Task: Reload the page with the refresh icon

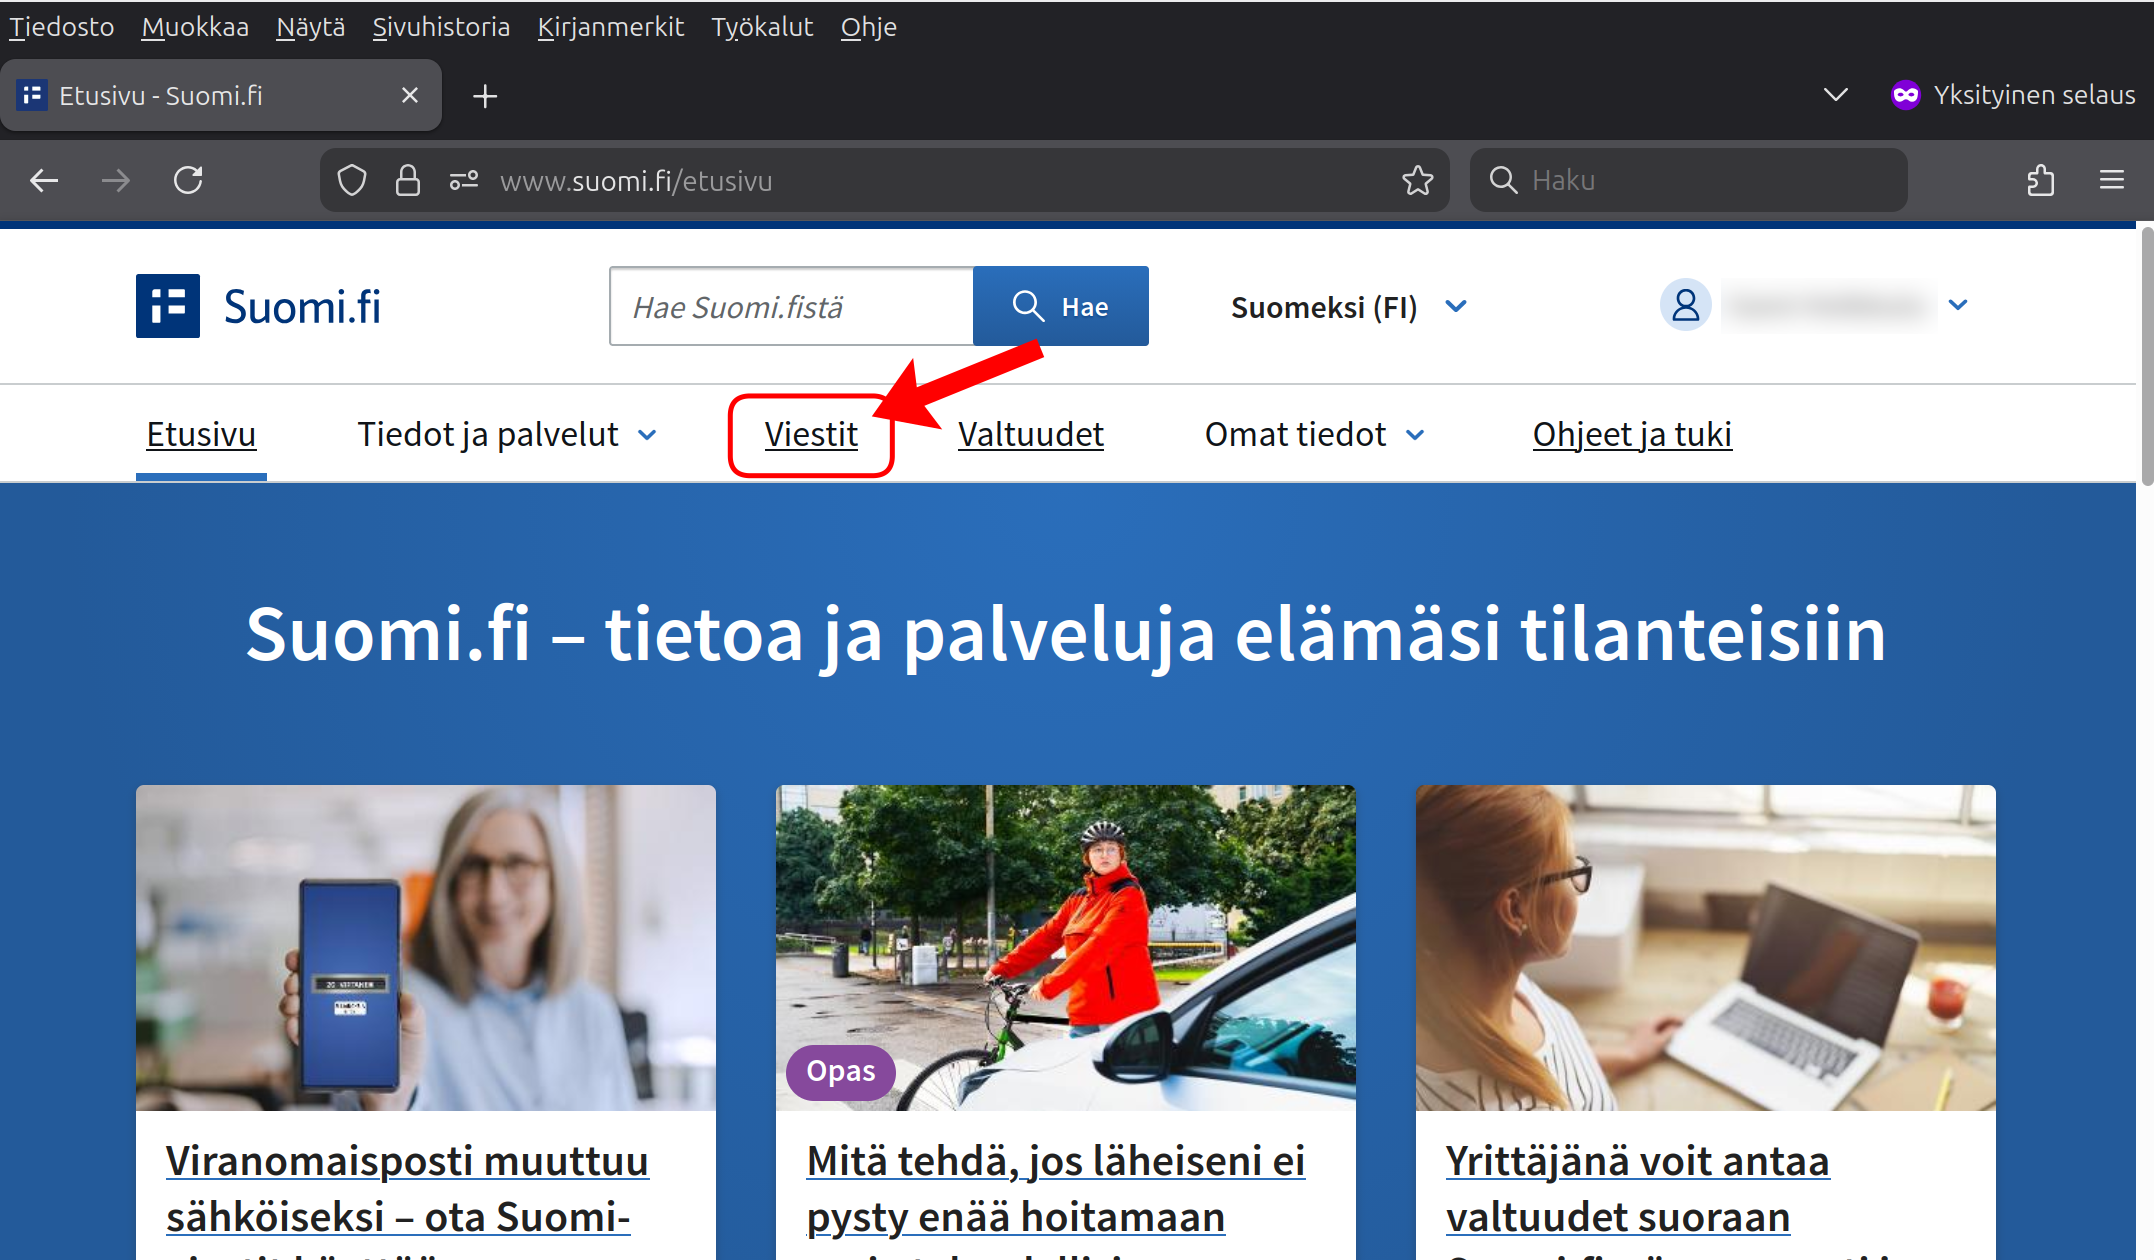Action: [x=188, y=180]
